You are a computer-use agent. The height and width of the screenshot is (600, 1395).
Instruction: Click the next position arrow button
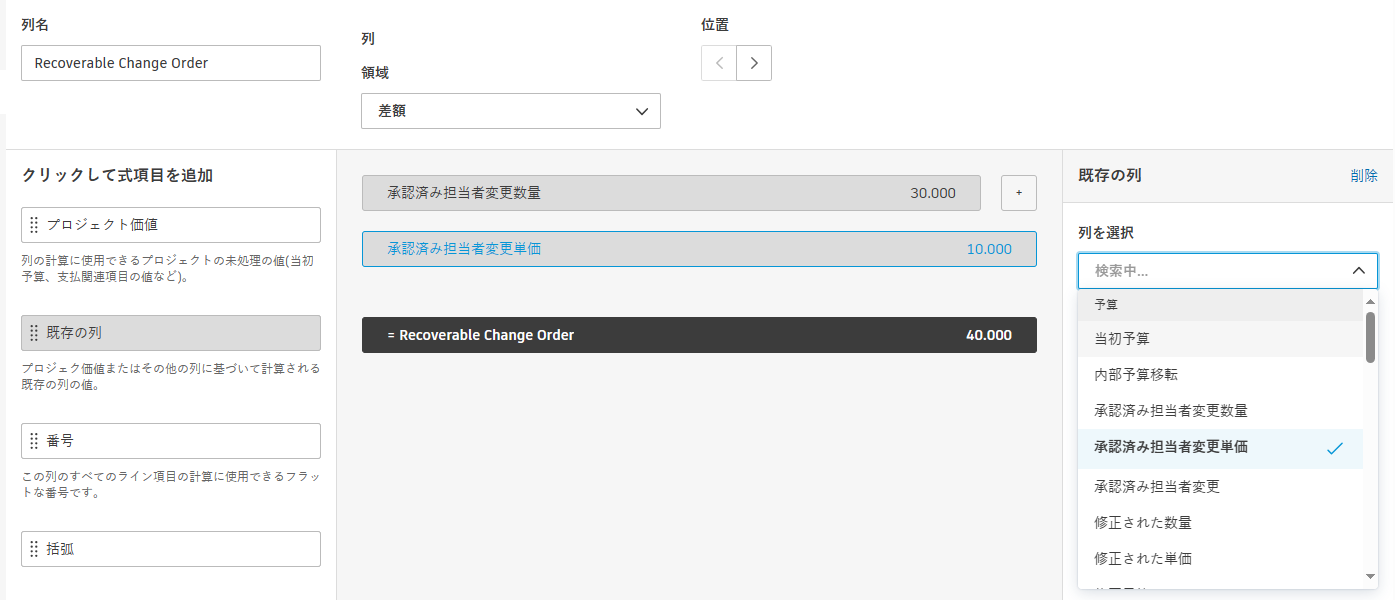click(x=754, y=63)
